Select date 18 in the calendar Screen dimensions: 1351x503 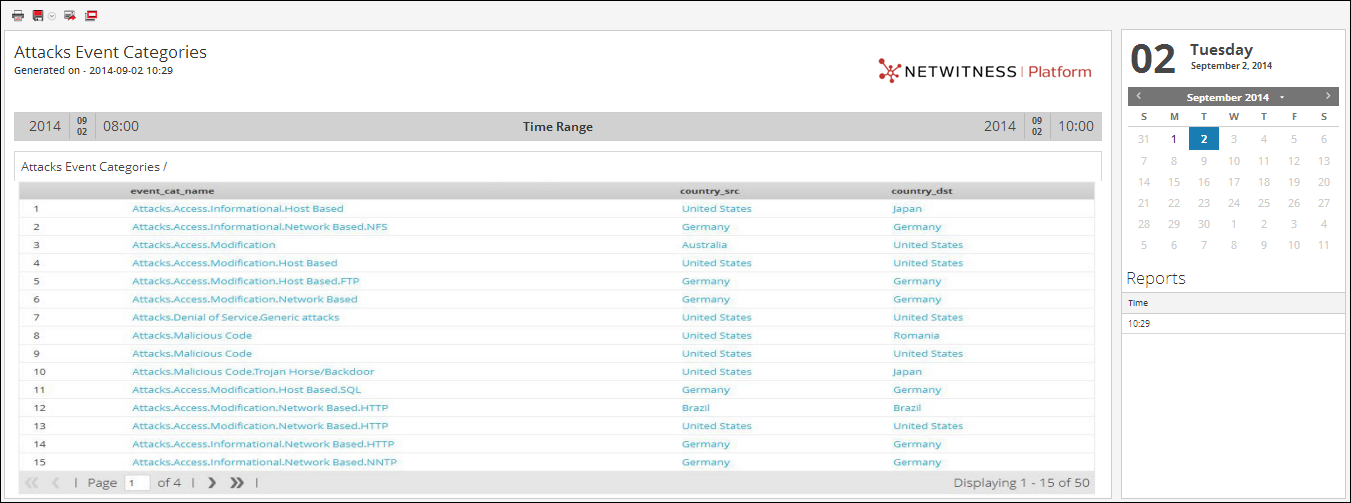point(1264,182)
